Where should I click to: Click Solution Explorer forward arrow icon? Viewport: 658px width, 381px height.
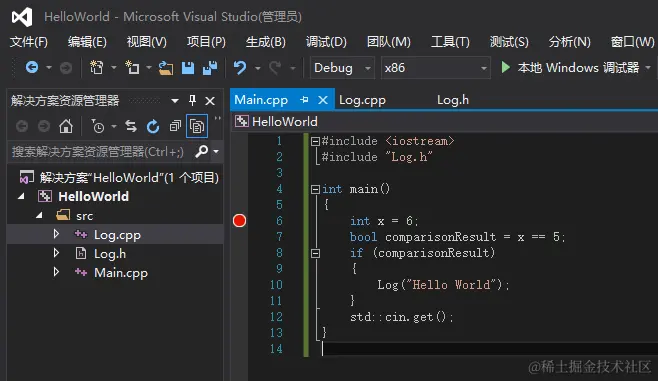(x=44, y=126)
